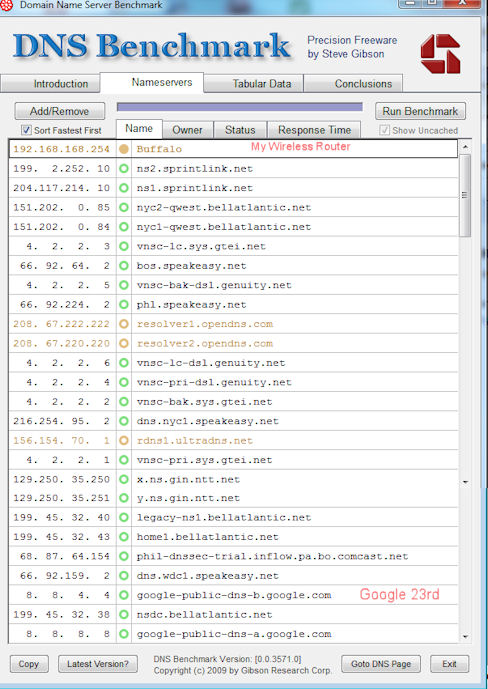Click the Latest Version? button
The width and height of the screenshot is (488, 689).
pos(98,664)
